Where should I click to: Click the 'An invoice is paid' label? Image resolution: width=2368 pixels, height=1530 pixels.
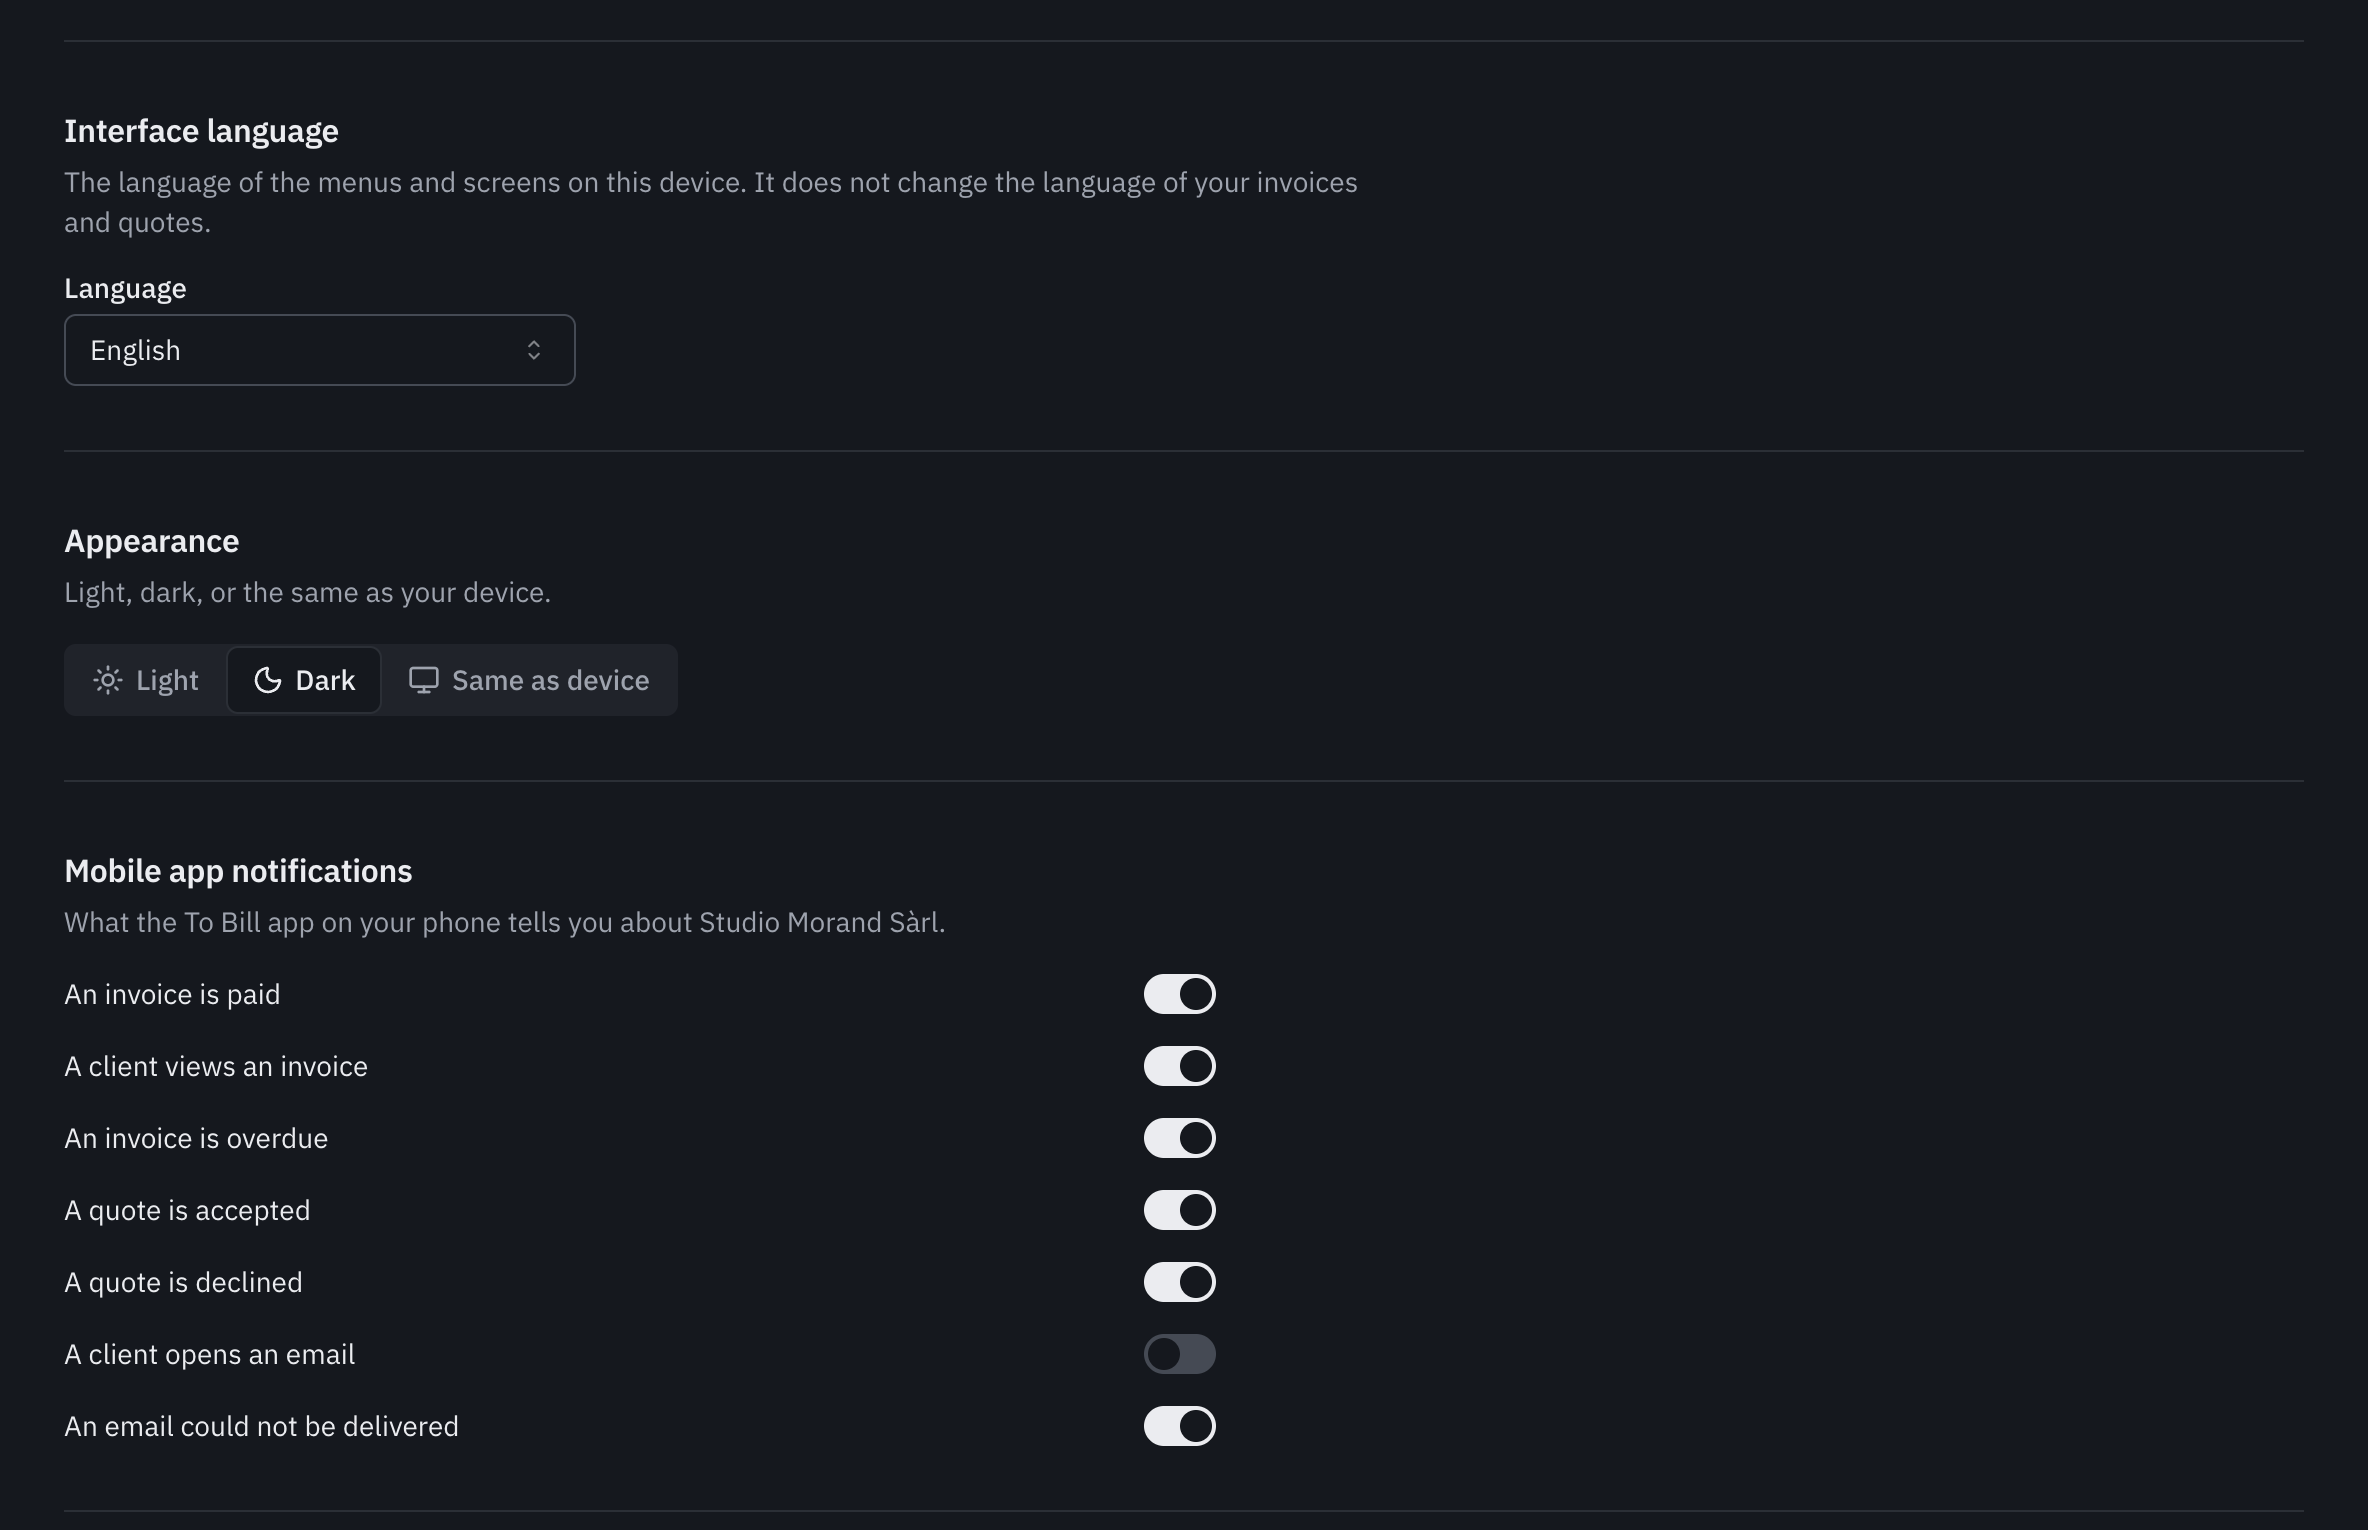[x=172, y=994]
